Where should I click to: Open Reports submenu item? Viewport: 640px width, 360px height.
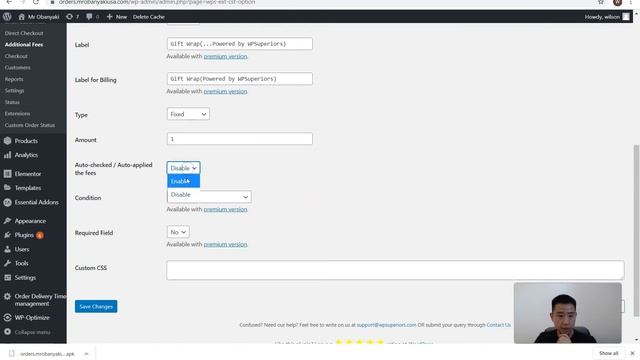[x=14, y=79]
